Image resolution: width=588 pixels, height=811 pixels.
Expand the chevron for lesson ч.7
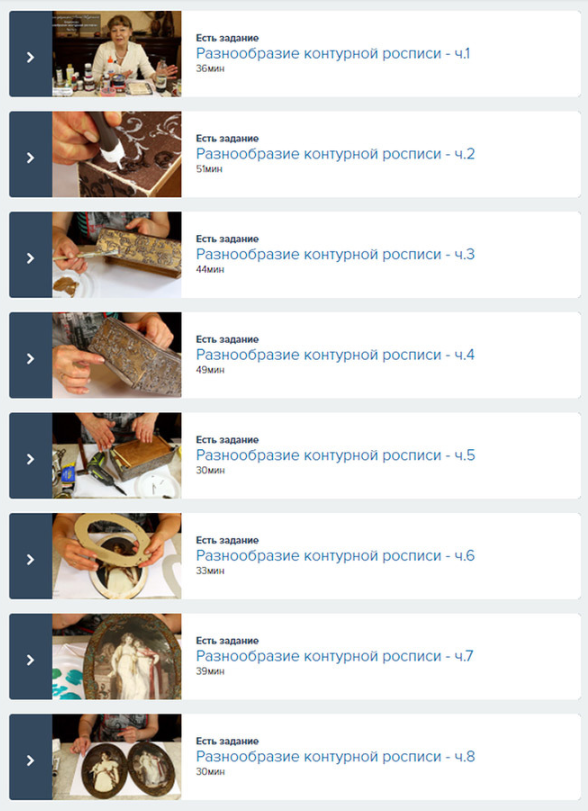(31, 659)
